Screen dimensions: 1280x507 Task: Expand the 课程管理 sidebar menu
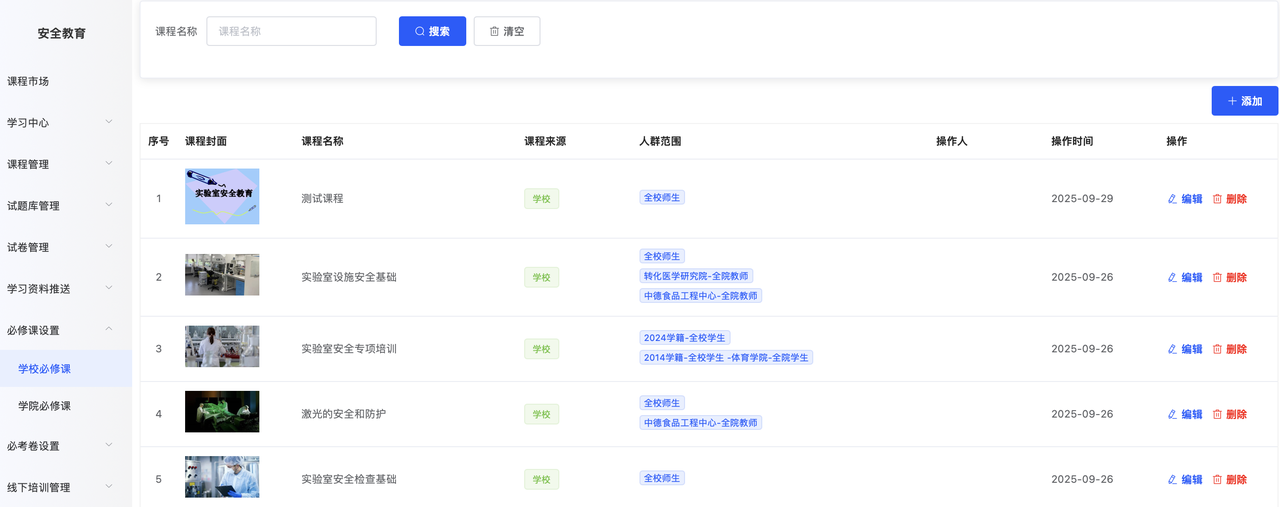click(x=109, y=164)
